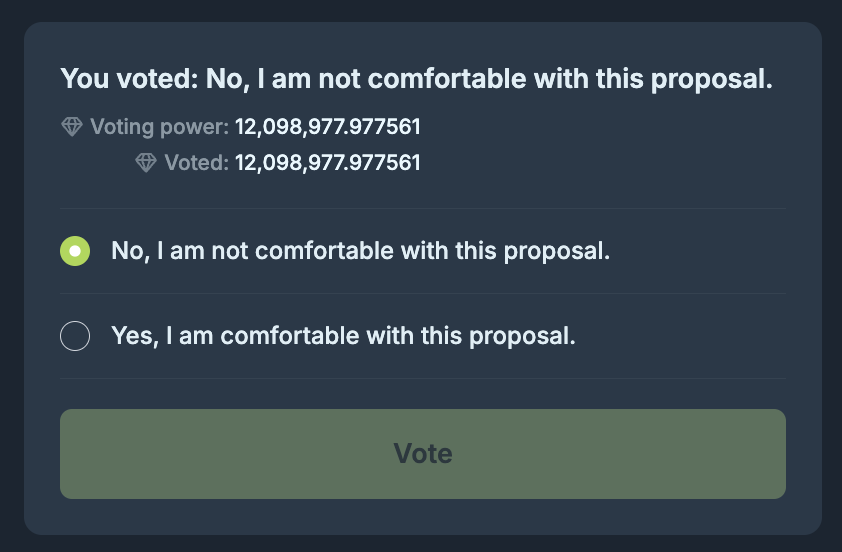This screenshot has width=842, height=552.
Task: Click the divider line below the Voted row
Action: [x=422, y=208]
